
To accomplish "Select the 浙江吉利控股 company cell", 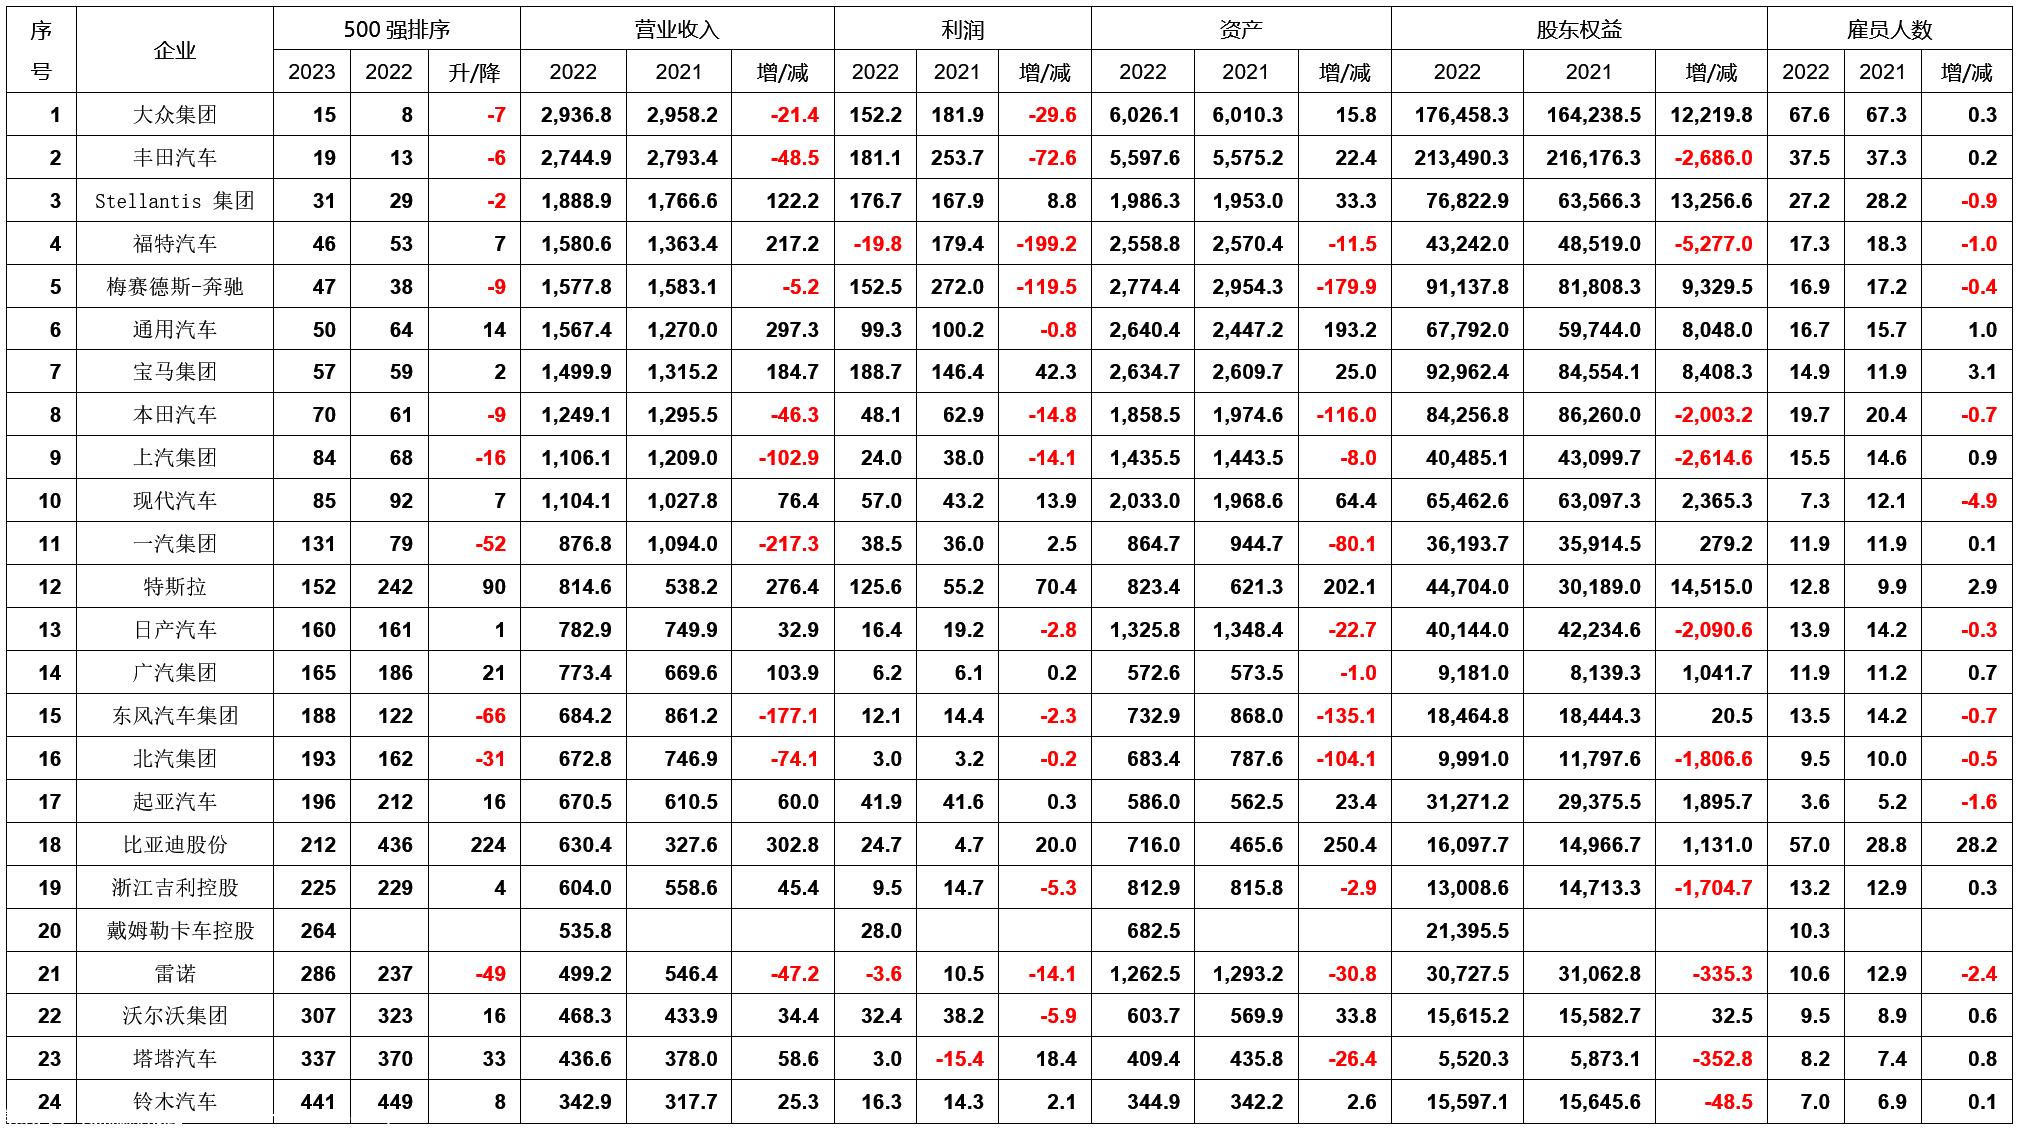I will [174, 888].
